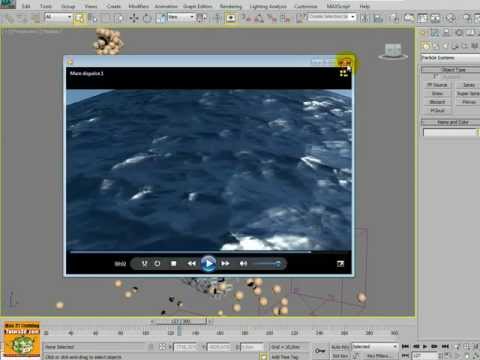The width and height of the screenshot is (480, 360).
Task: Click the PF Source button
Action: click(437, 85)
